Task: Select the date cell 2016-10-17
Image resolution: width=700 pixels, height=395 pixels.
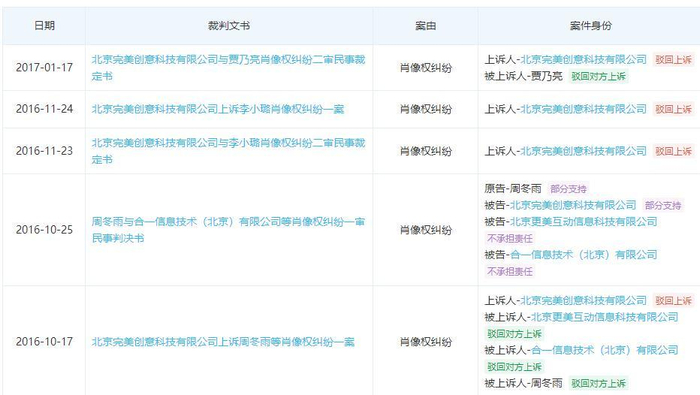Action: pyautogui.click(x=44, y=342)
